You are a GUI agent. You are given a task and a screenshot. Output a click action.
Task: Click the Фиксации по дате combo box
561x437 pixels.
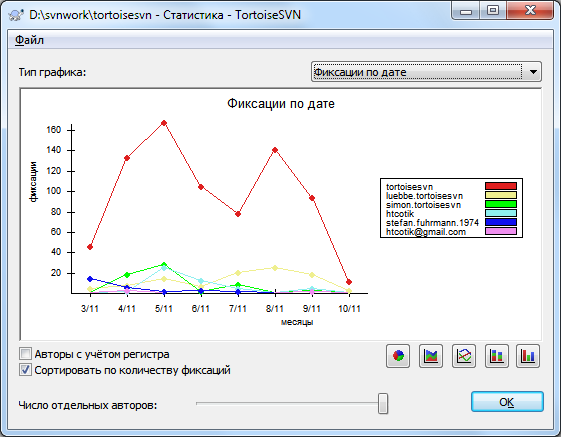pyautogui.click(x=426, y=72)
